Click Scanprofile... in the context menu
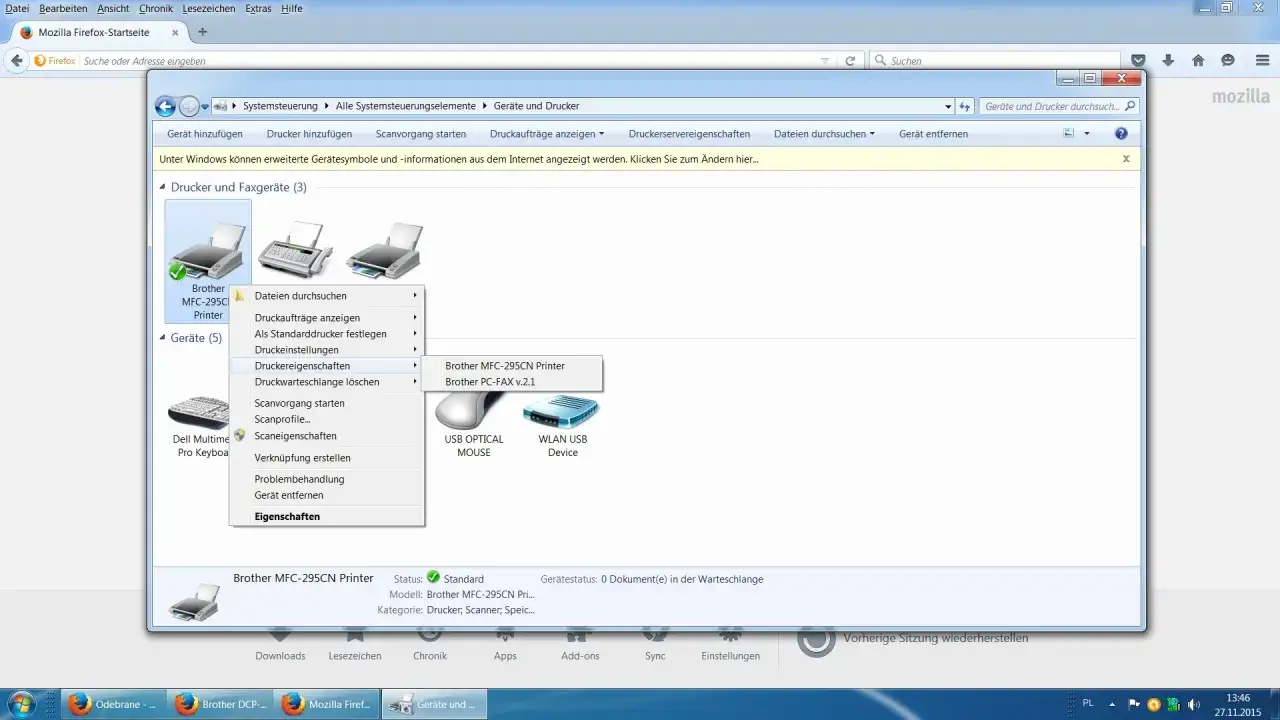This screenshot has width=1280, height=720. (x=327, y=419)
